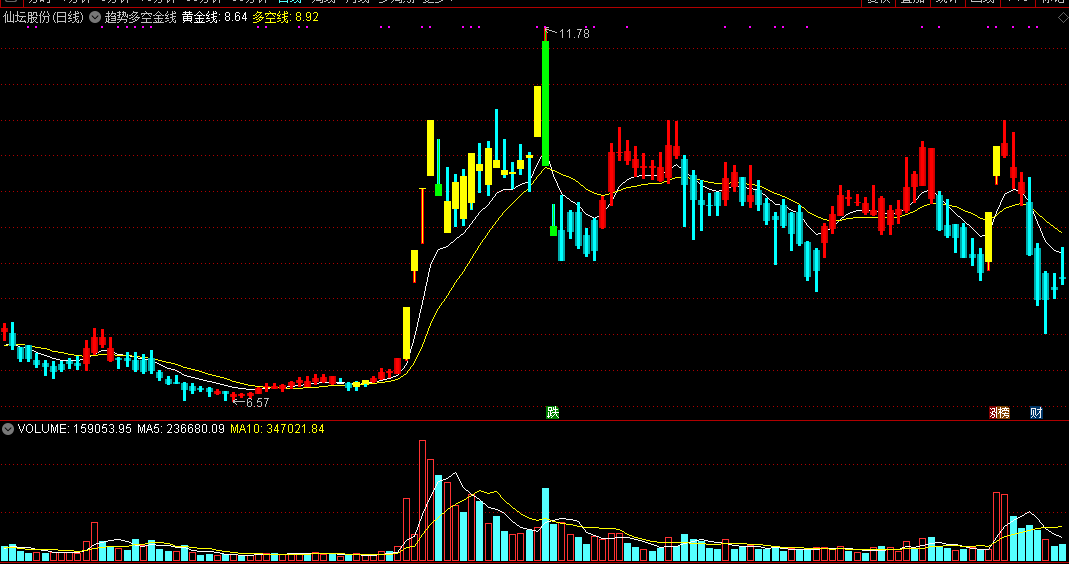Viewport: 1069px width, 564px height.
Task: Click the 黄金线: 8.64 value label
Action: coord(214,18)
